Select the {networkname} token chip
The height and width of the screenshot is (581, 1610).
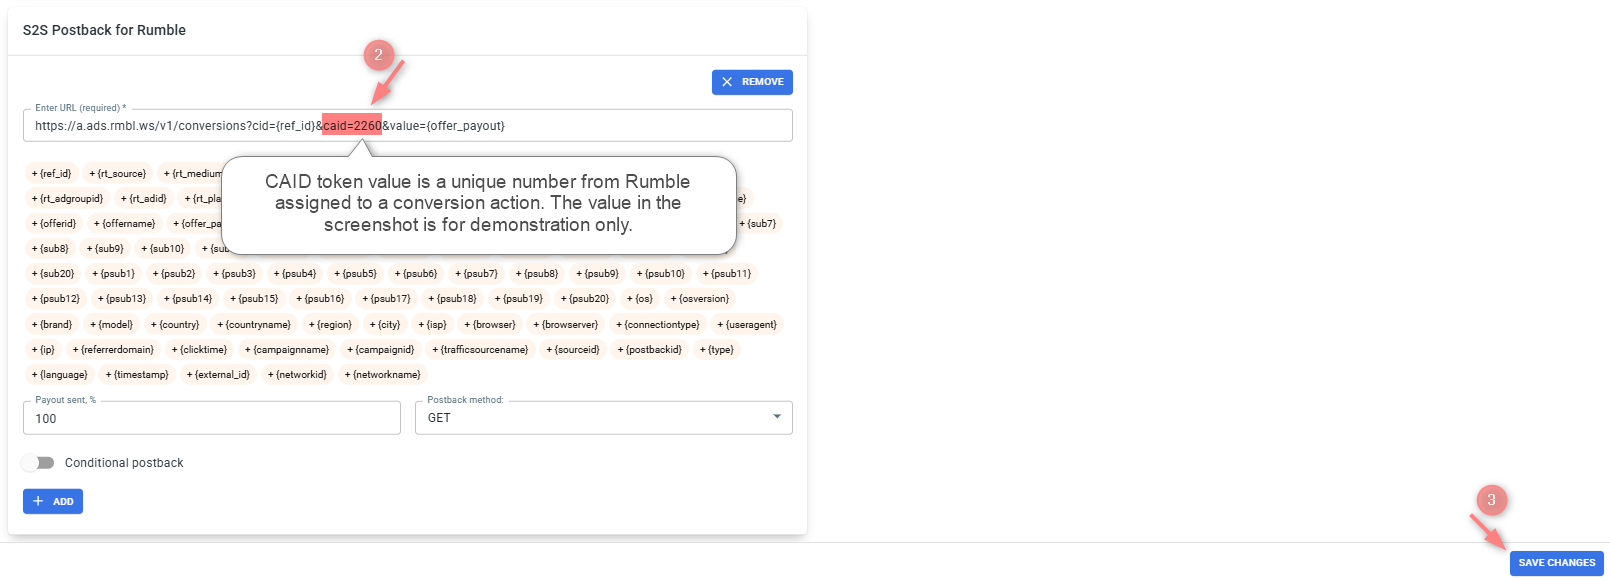pos(383,375)
